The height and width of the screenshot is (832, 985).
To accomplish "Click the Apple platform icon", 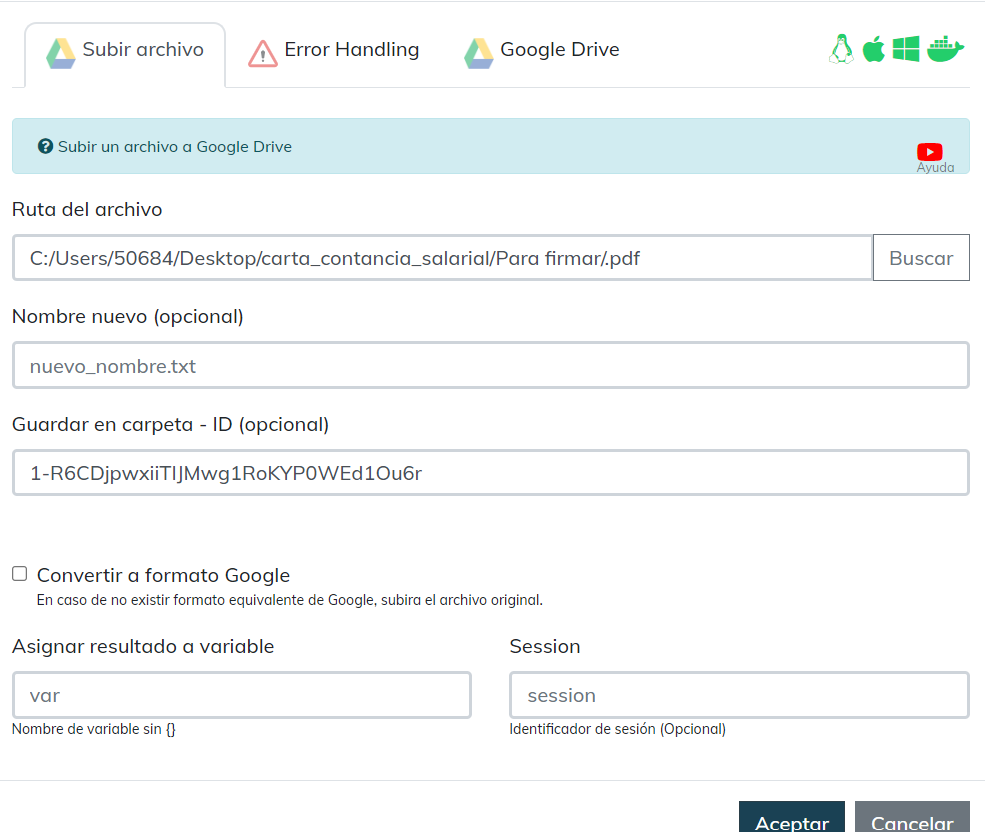I will tap(874, 49).
